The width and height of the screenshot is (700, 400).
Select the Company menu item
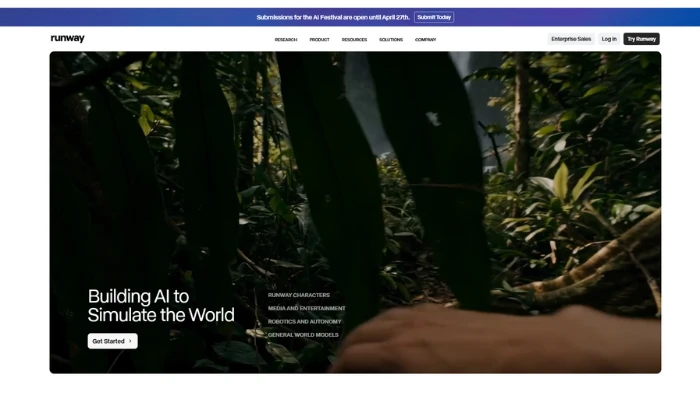425,39
